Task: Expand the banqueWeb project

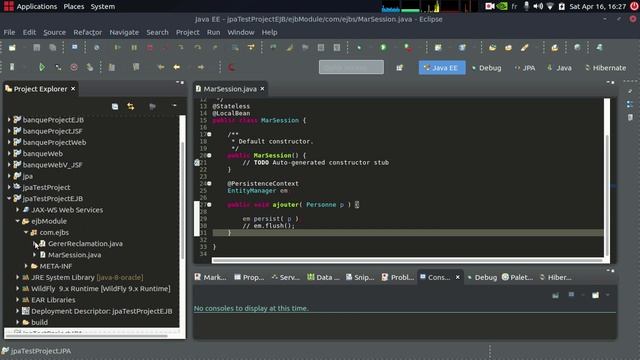Action: tap(9, 153)
